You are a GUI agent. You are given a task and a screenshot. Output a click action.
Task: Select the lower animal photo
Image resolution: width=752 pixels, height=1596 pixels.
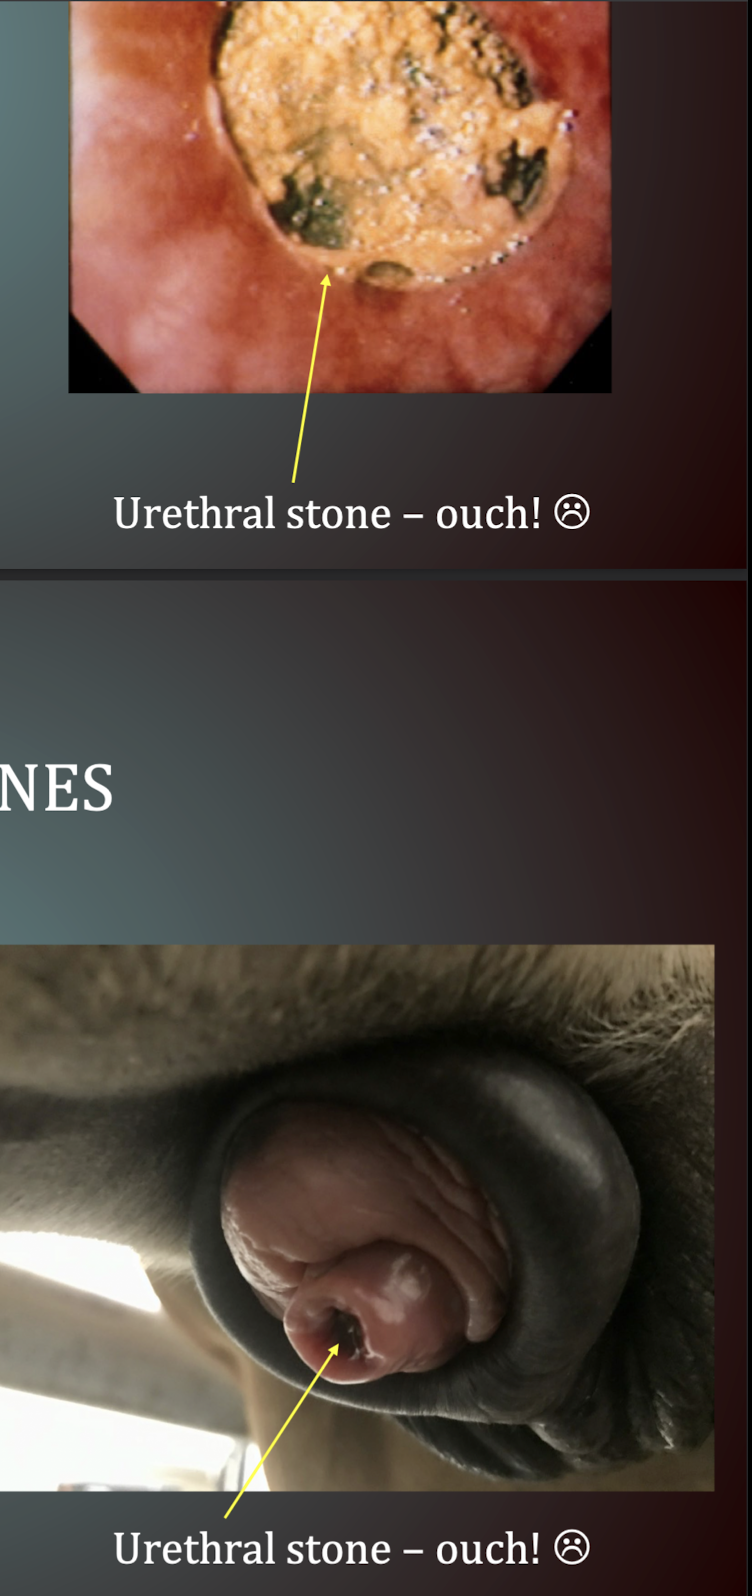coord(357,1217)
